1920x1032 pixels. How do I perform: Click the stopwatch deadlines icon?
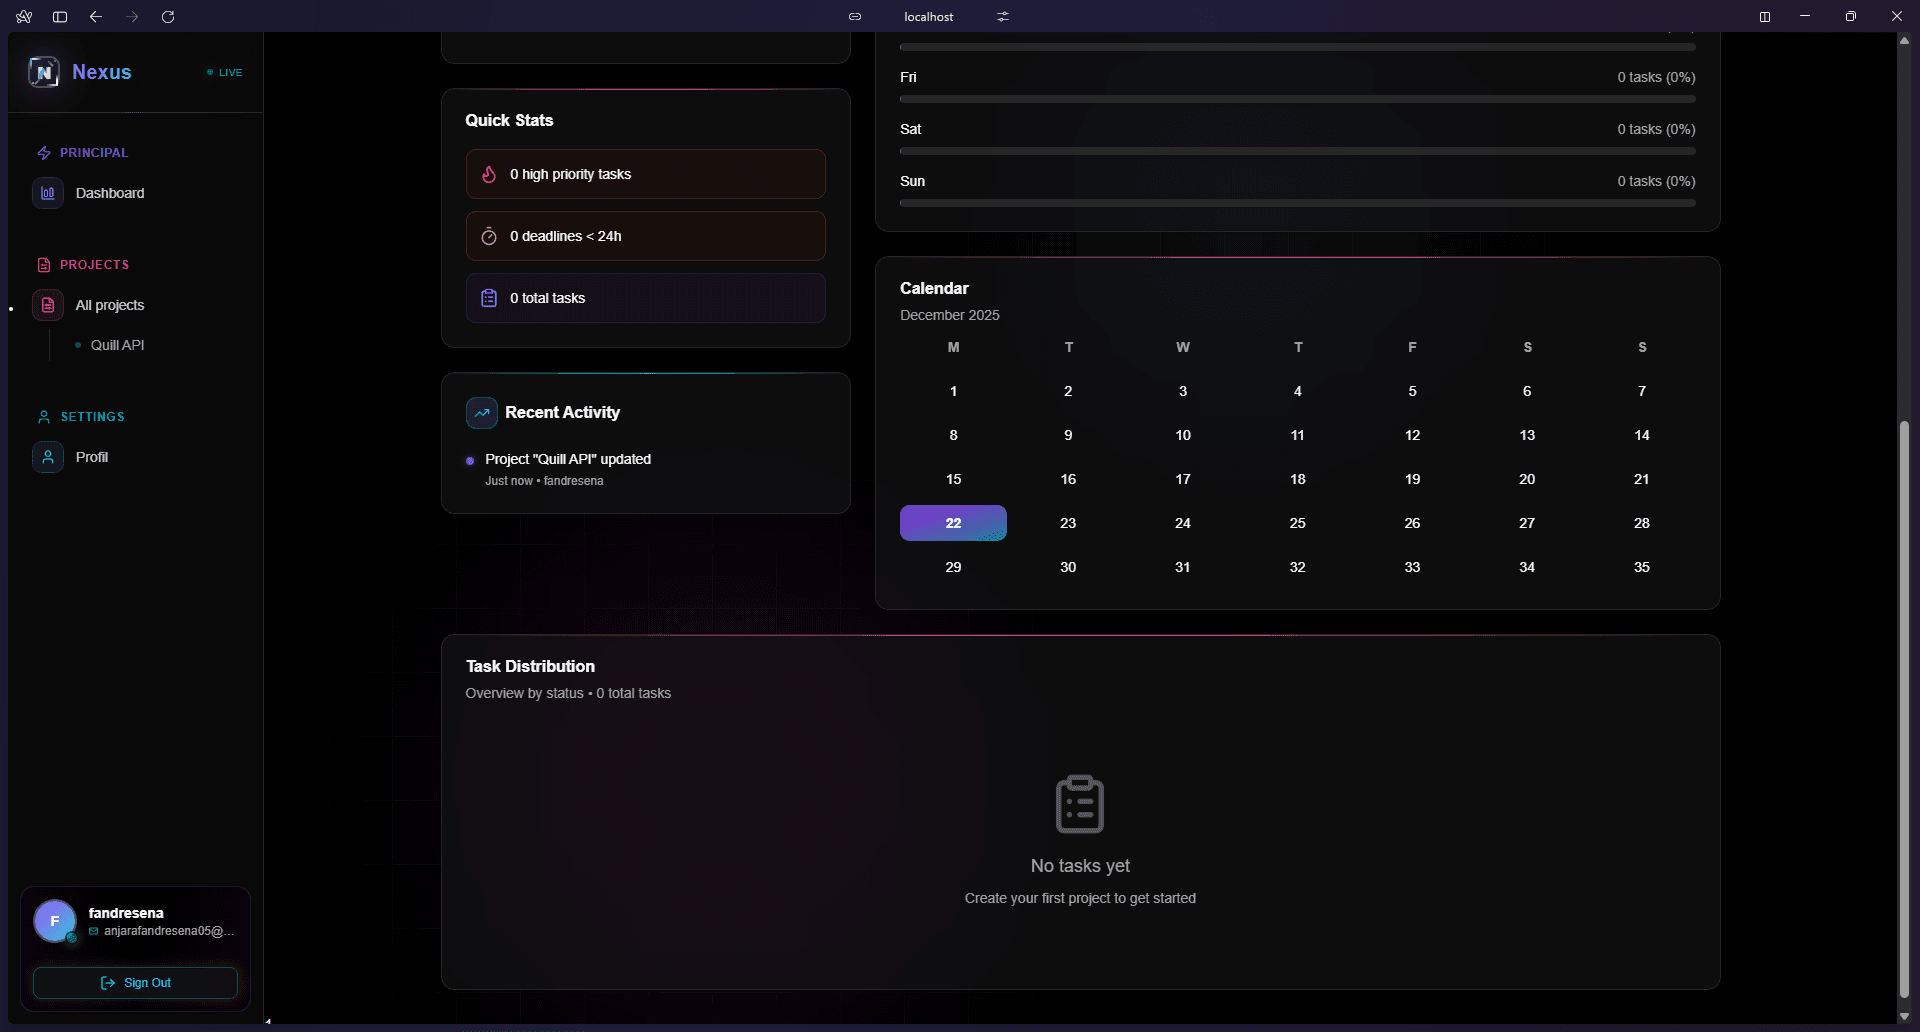pos(489,236)
